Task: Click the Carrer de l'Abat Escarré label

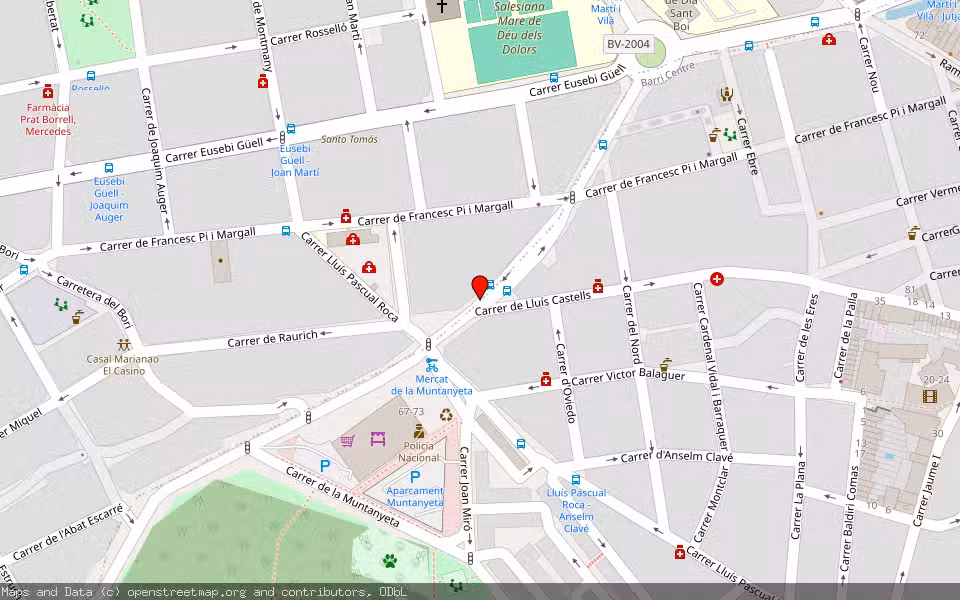Action: [x=68, y=532]
